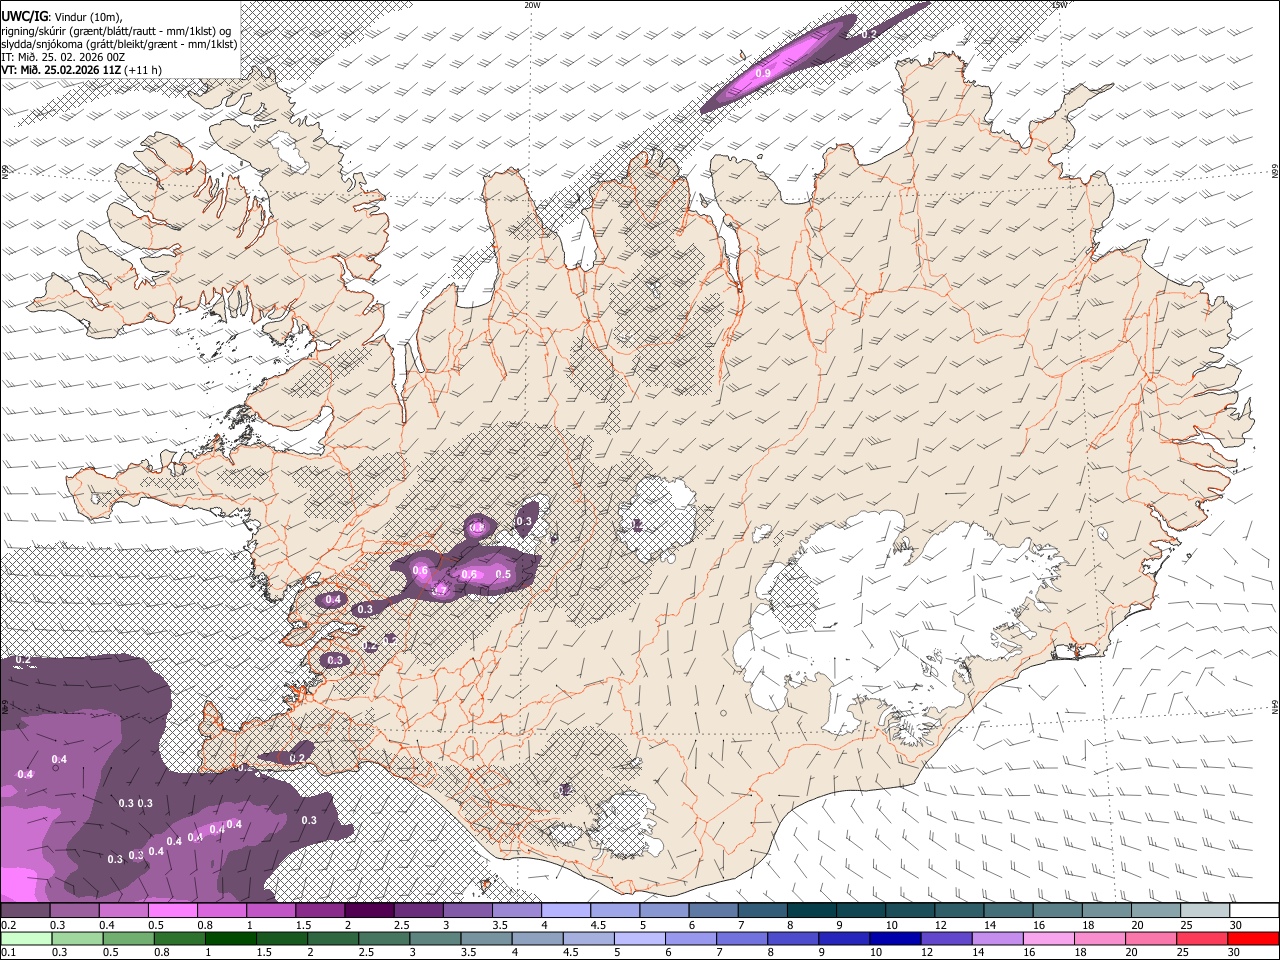The height and width of the screenshot is (960, 1280).
Task: Select the bright pink 0.5 swatch in upper legend
Action: 172,911
